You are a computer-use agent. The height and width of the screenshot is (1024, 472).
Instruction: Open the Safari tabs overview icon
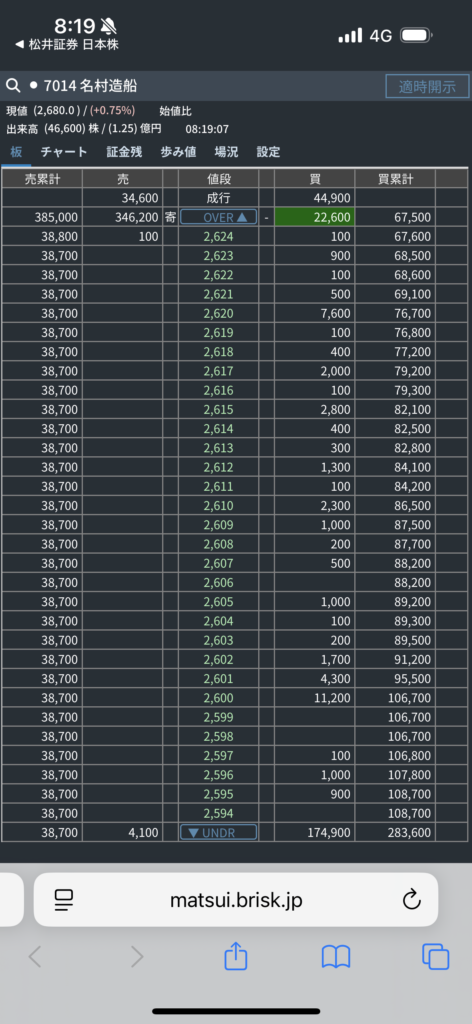point(435,957)
